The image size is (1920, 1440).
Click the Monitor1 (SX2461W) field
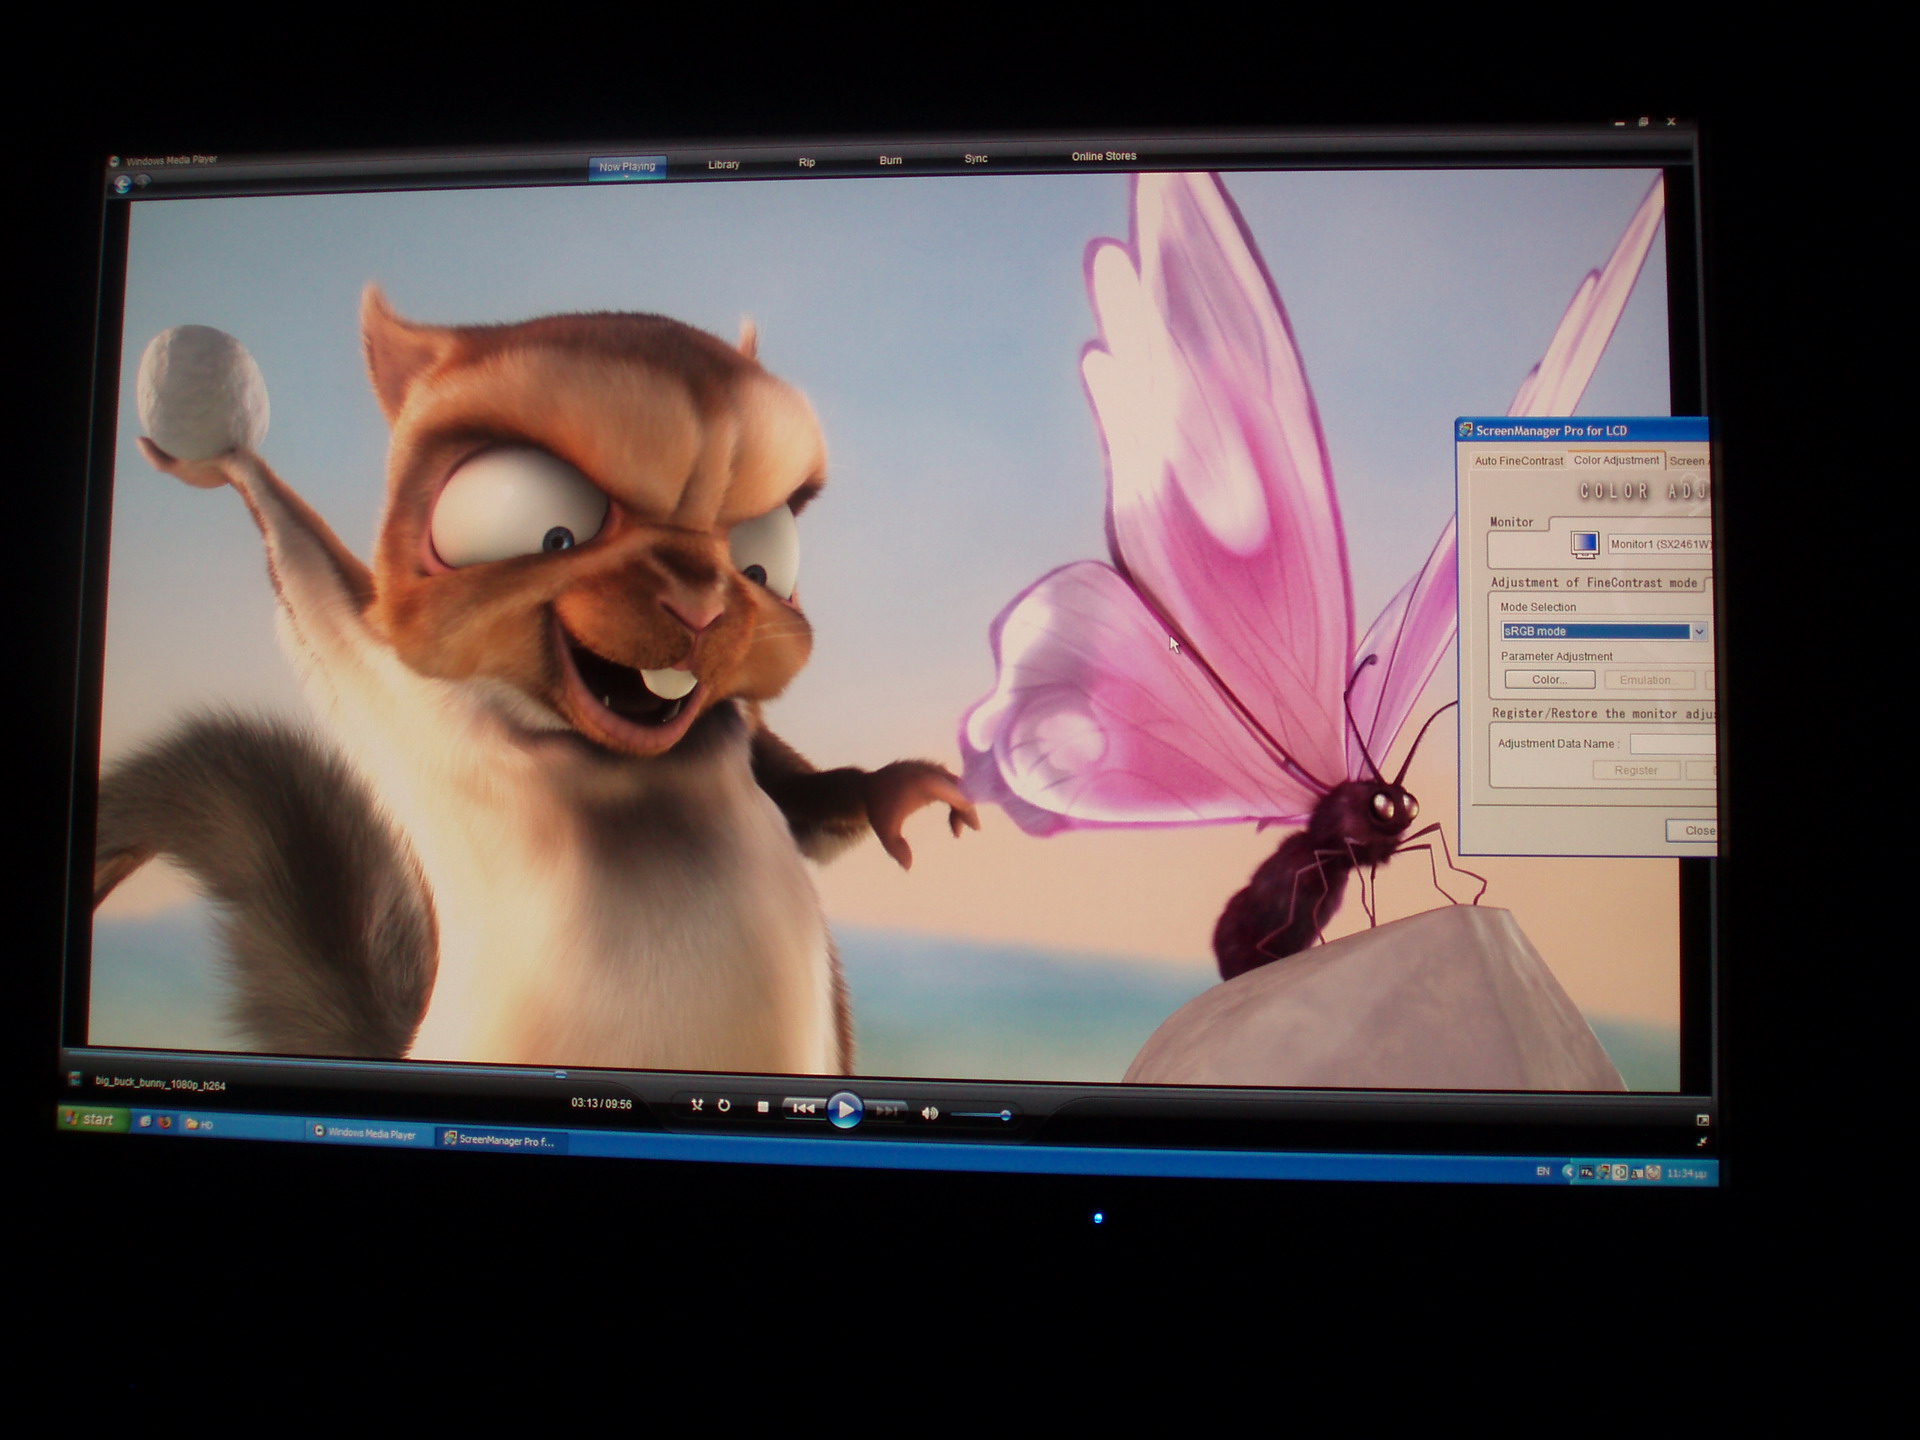[x=1660, y=544]
